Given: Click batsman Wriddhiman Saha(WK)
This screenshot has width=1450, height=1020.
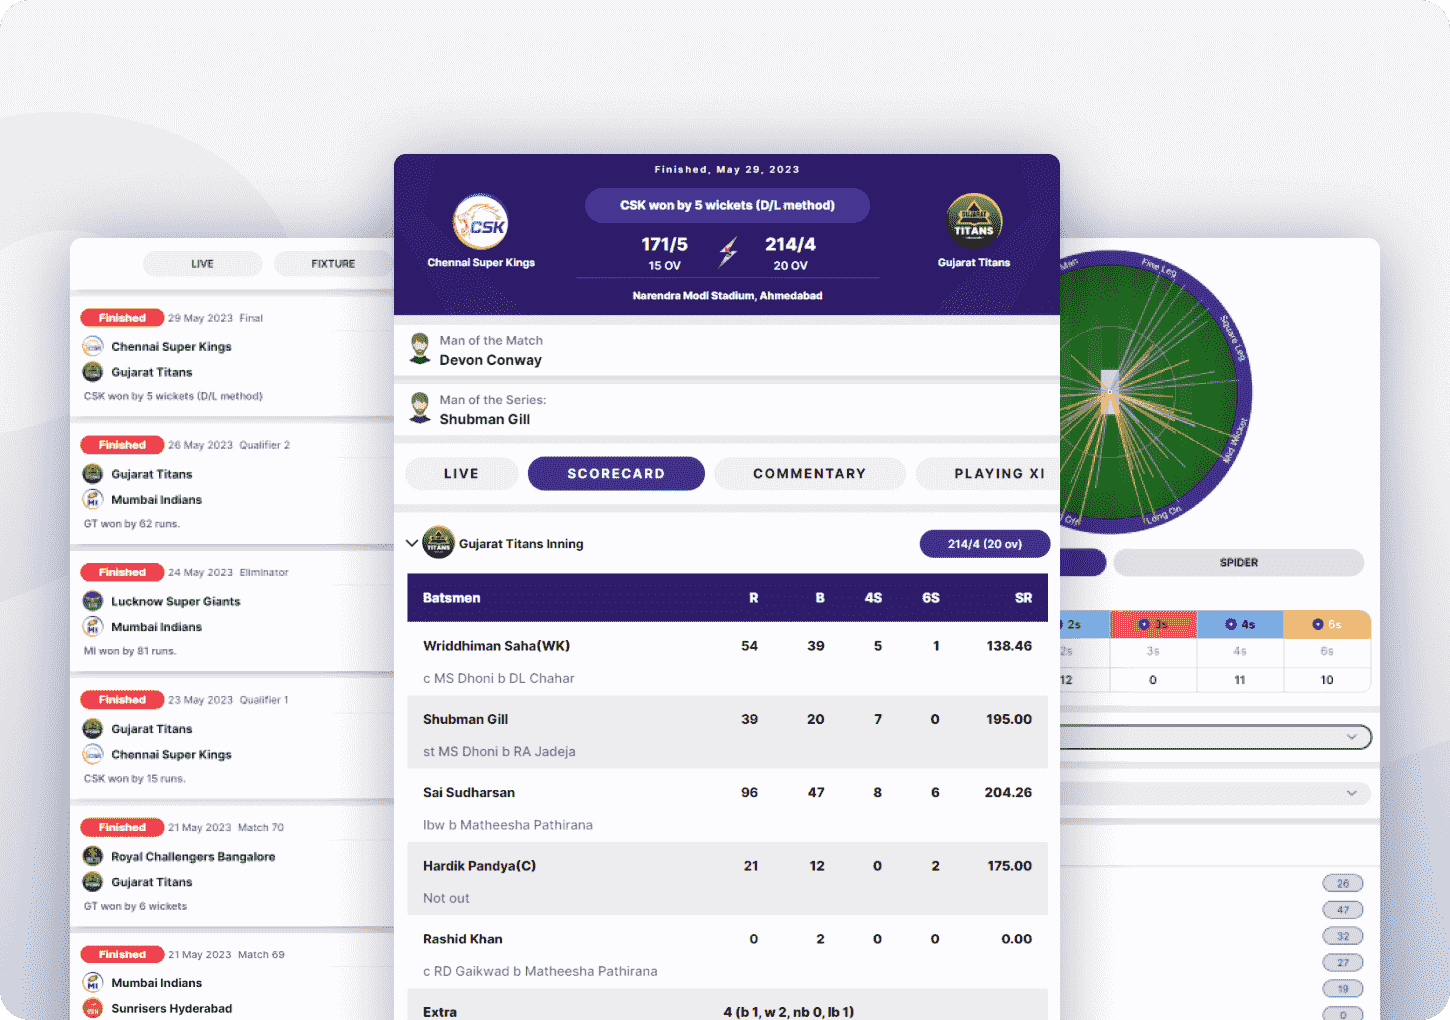Looking at the screenshot, I should point(496,646).
